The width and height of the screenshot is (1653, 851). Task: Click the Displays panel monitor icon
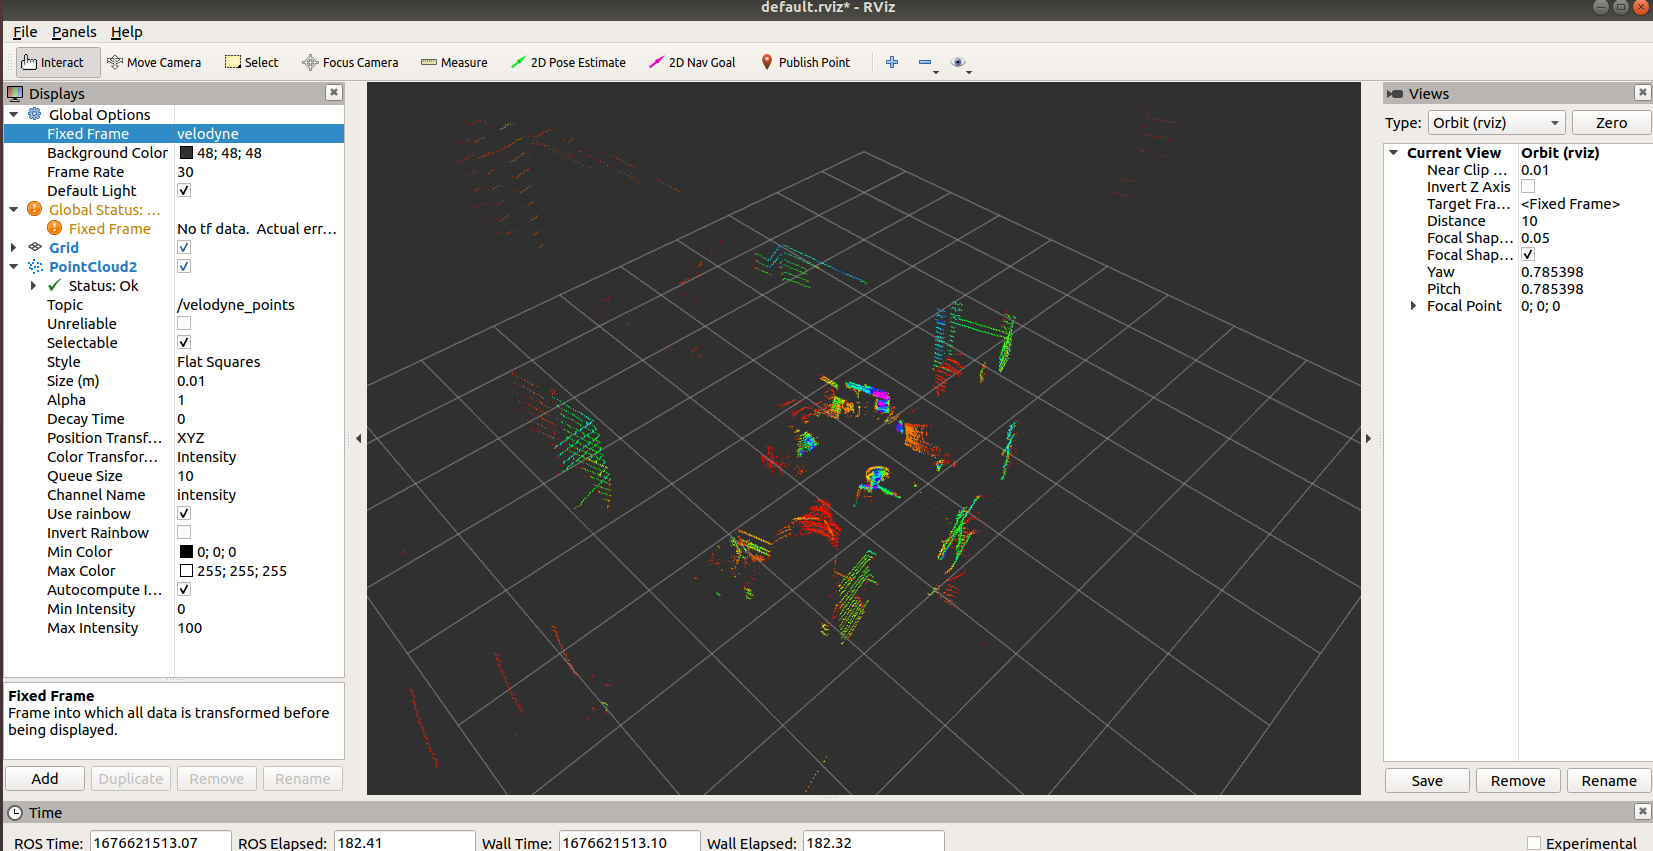15,93
